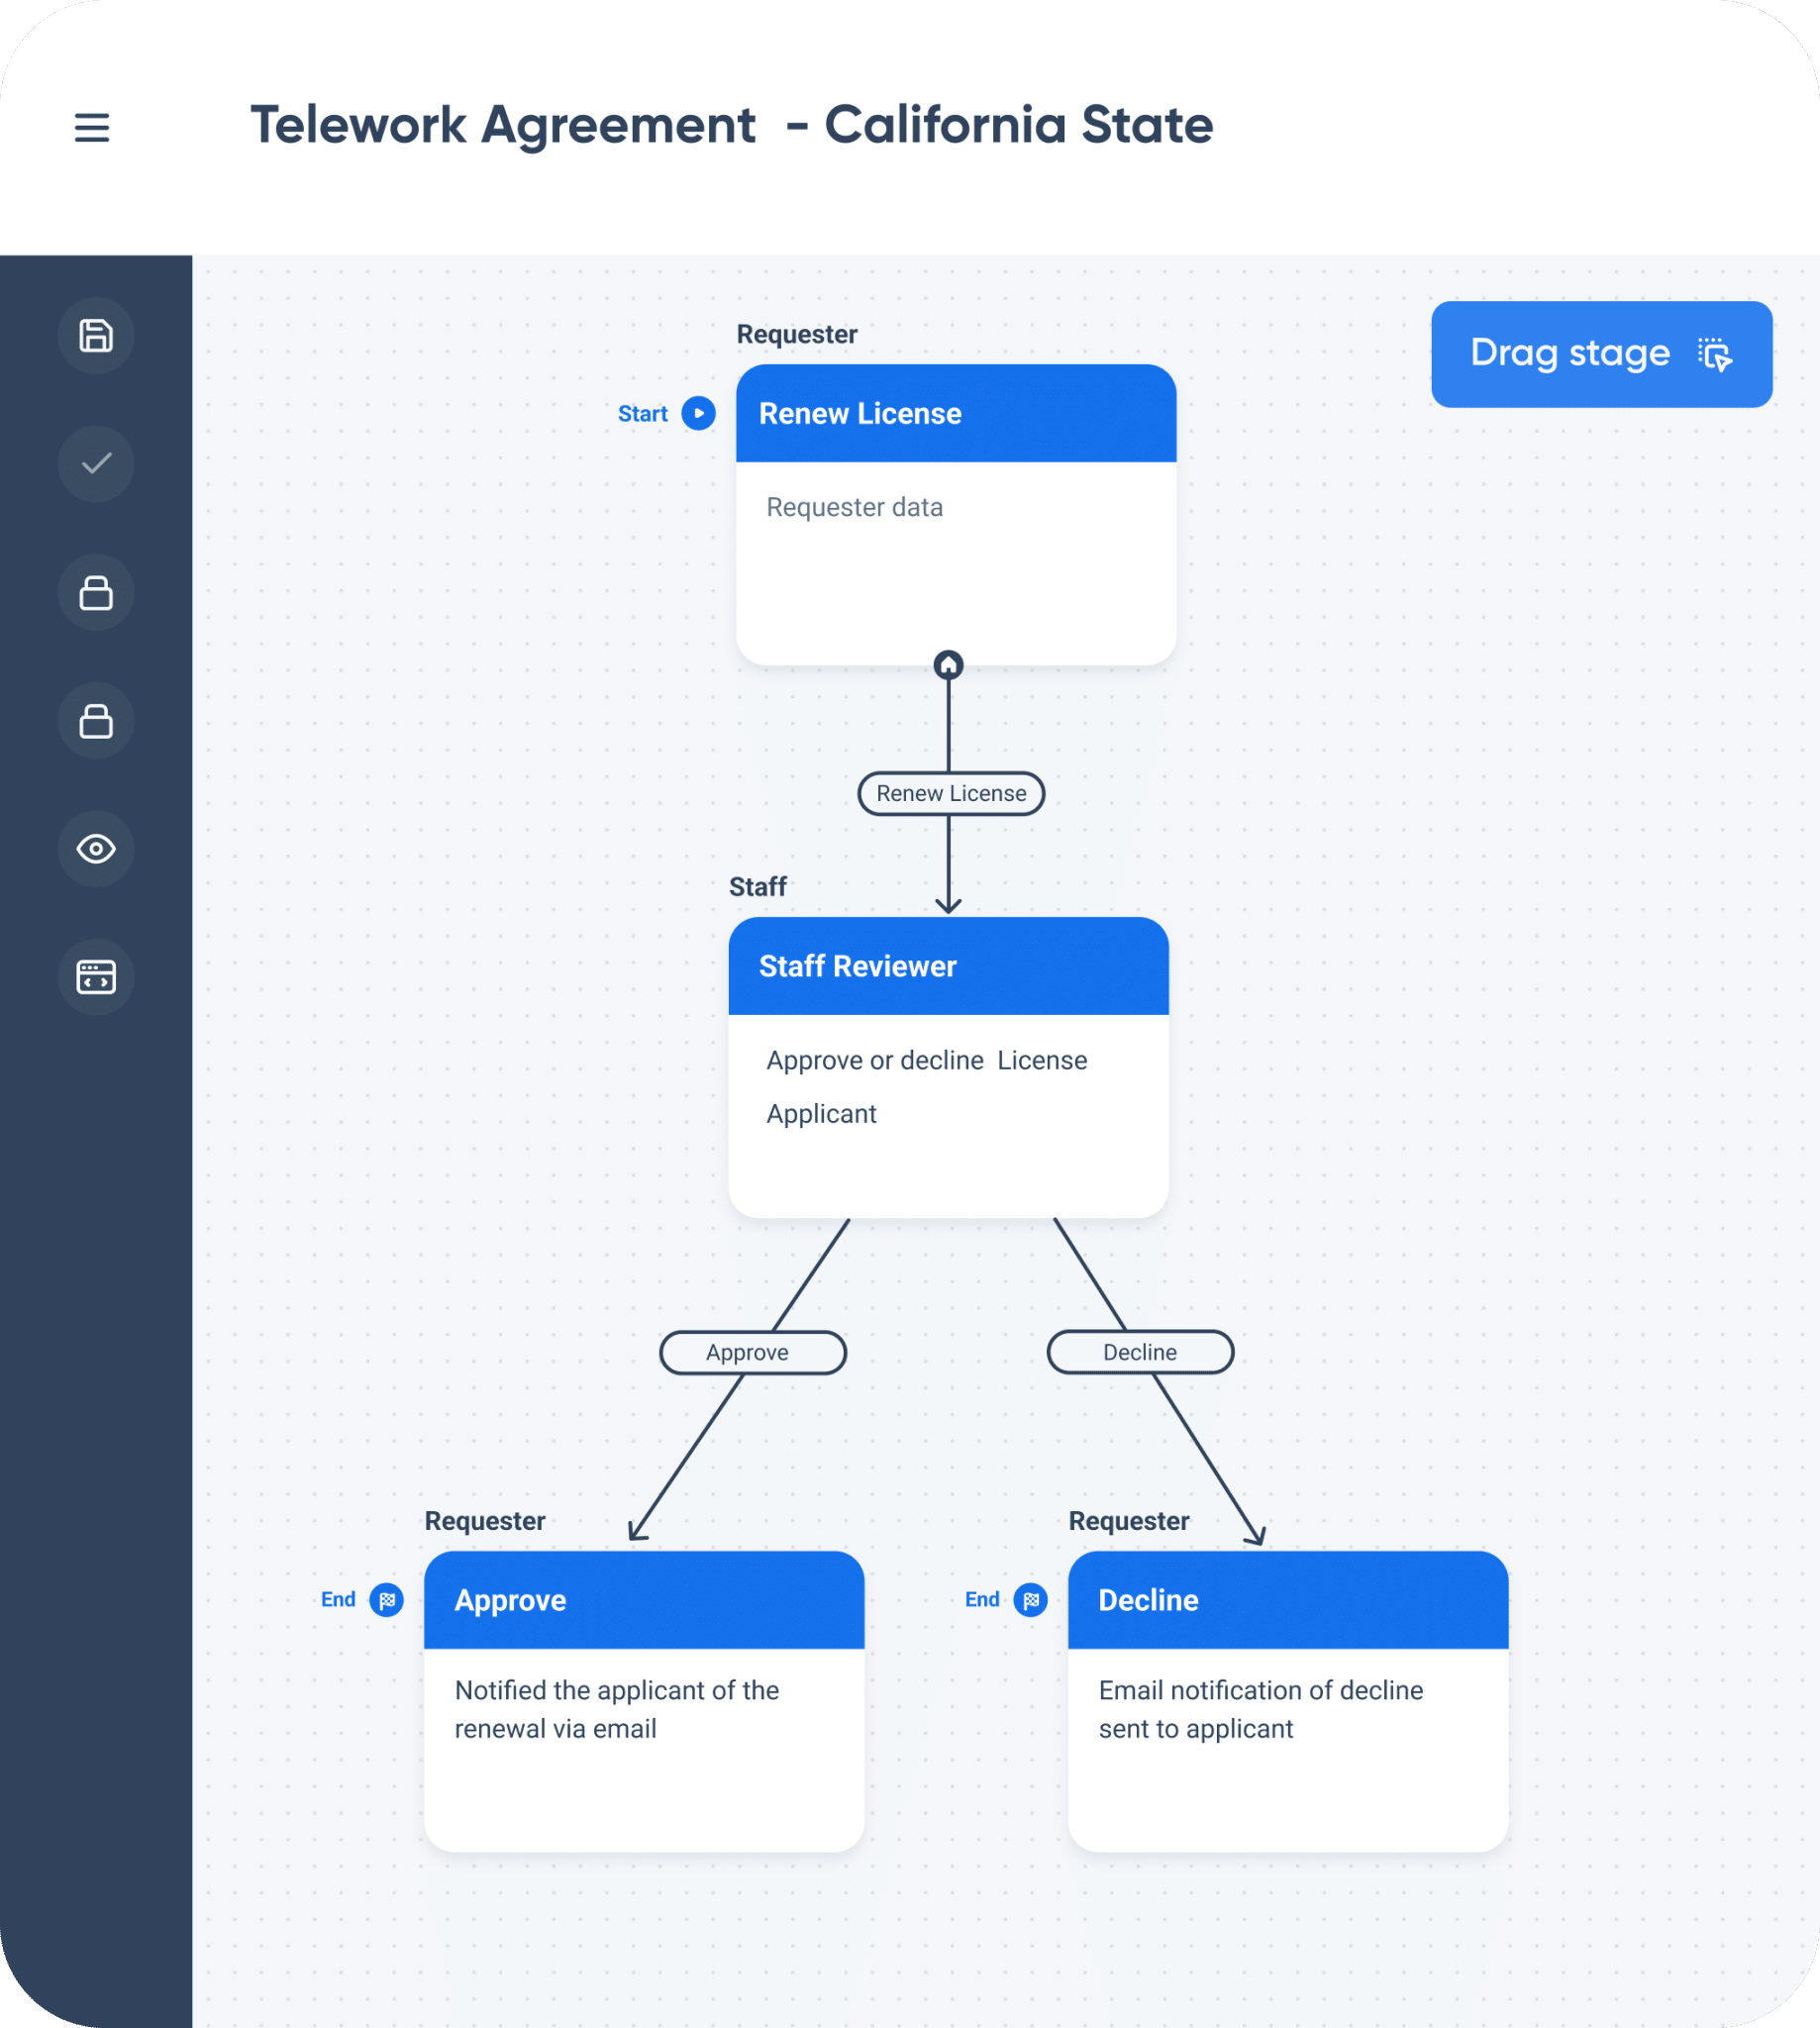The width and height of the screenshot is (1820, 2028).
Task: Click the Save icon in the sidebar
Action: pyautogui.click(x=95, y=336)
